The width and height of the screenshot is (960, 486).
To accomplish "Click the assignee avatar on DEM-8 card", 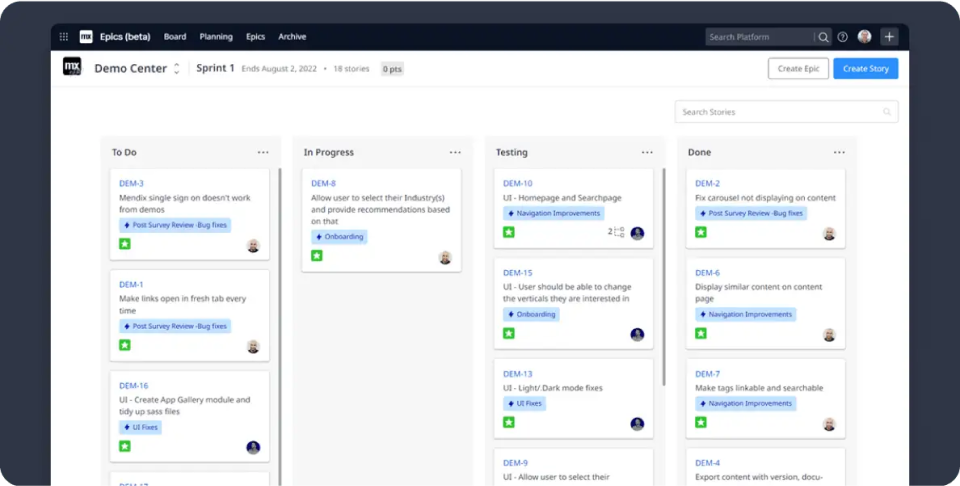I will tap(445, 257).
